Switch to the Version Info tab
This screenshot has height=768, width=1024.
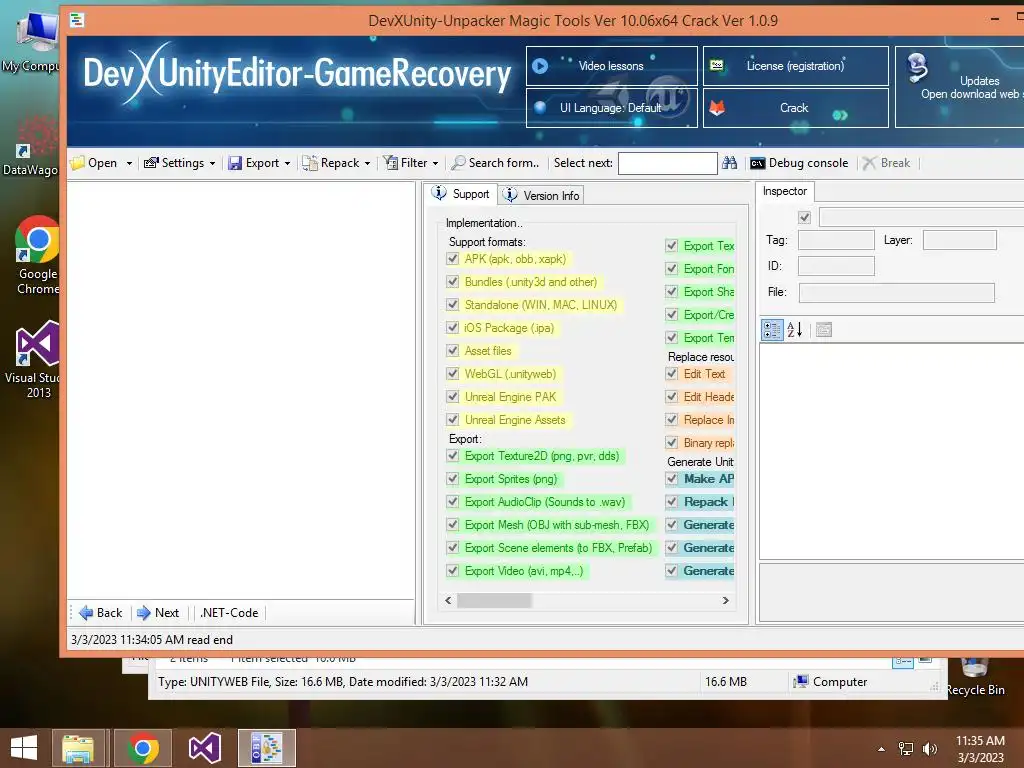pos(541,195)
